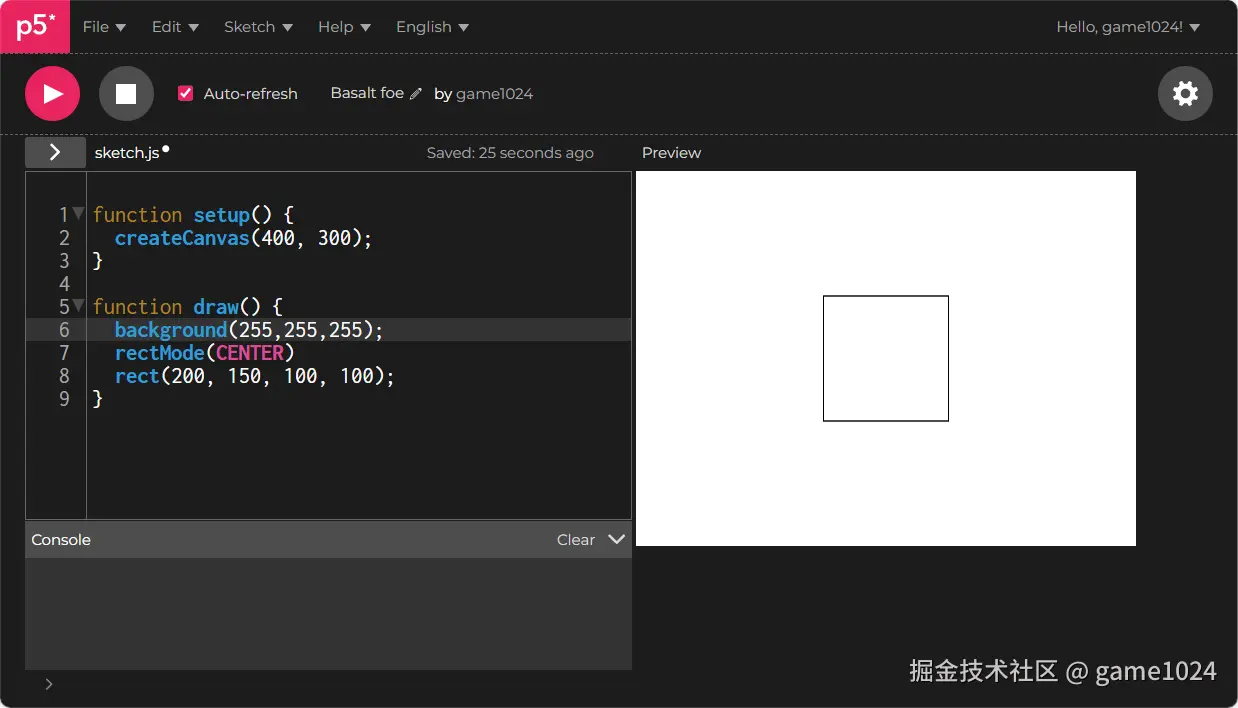Click the p5 logo home icon
This screenshot has height=708, width=1238.
coord(35,27)
